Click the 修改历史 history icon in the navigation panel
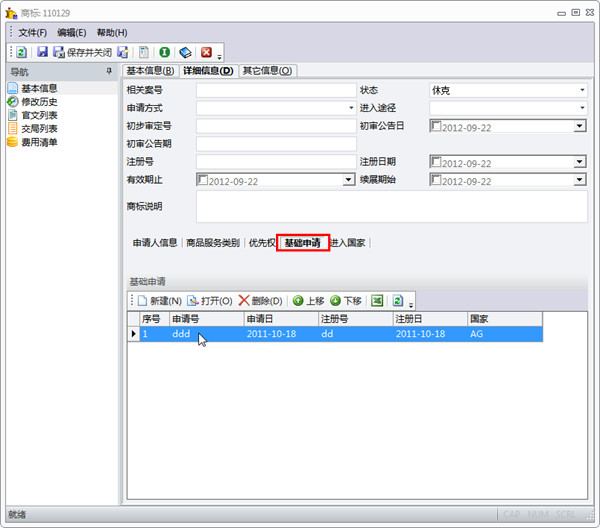The width and height of the screenshot is (600, 528). (13, 101)
